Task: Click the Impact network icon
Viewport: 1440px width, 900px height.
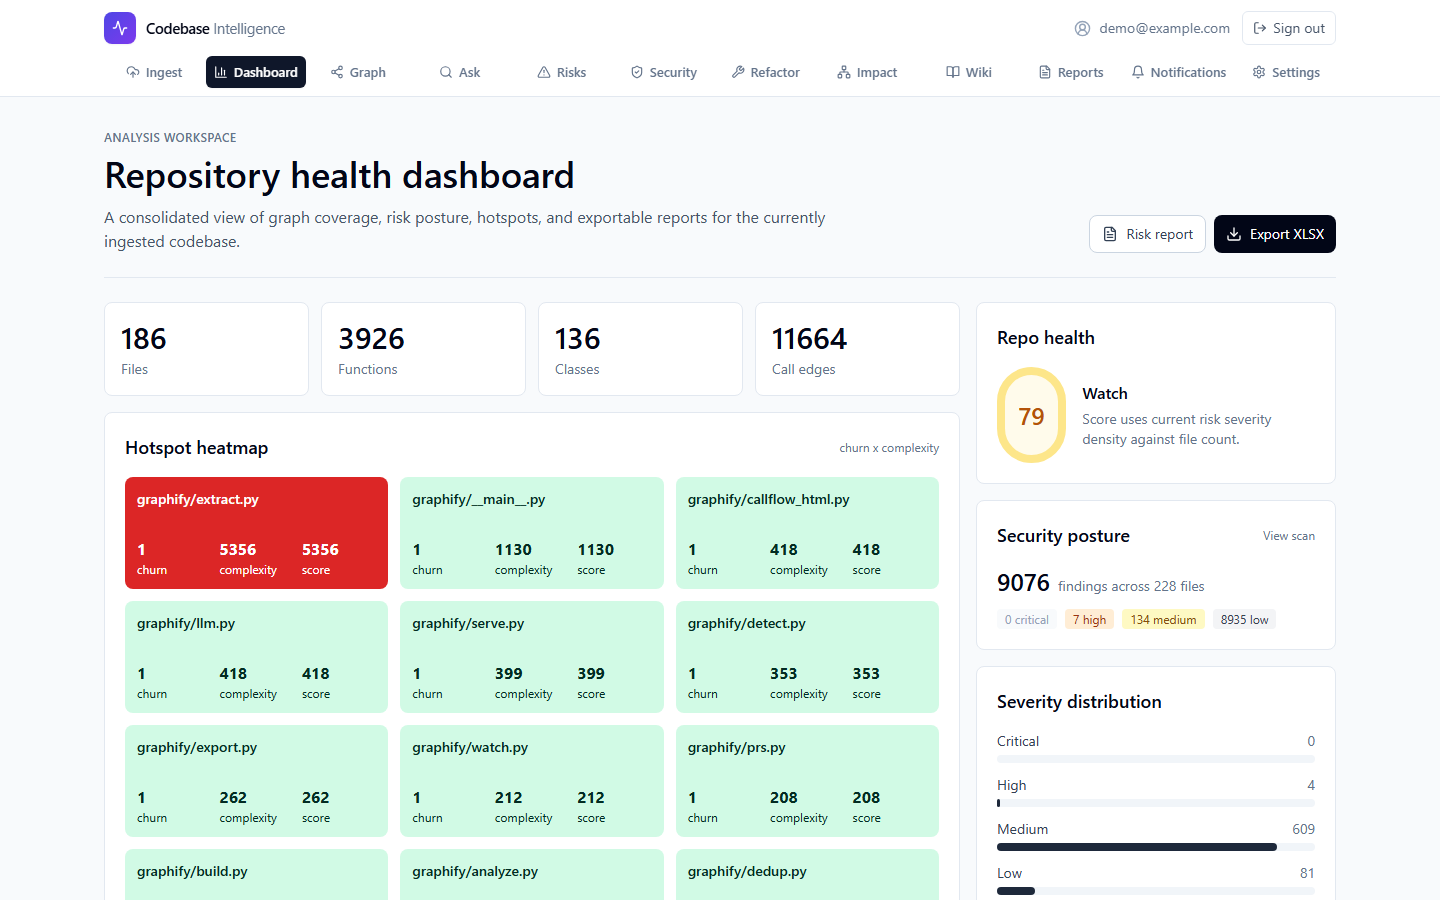Action: [844, 72]
